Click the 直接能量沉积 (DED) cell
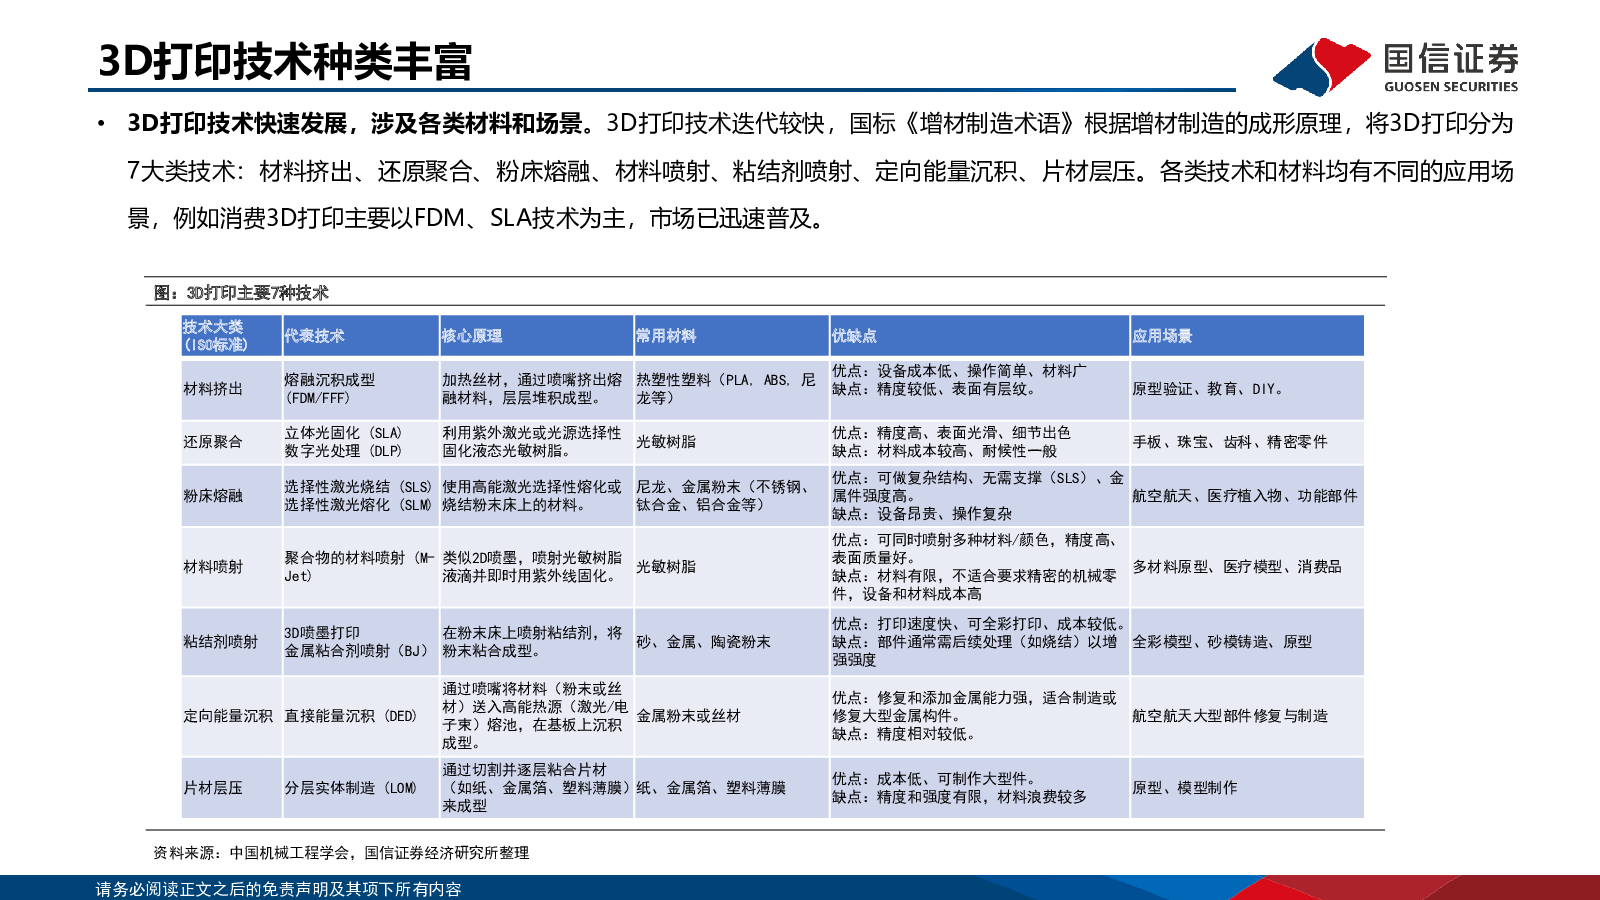Image resolution: width=1600 pixels, height=900 pixels. (350, 716)
